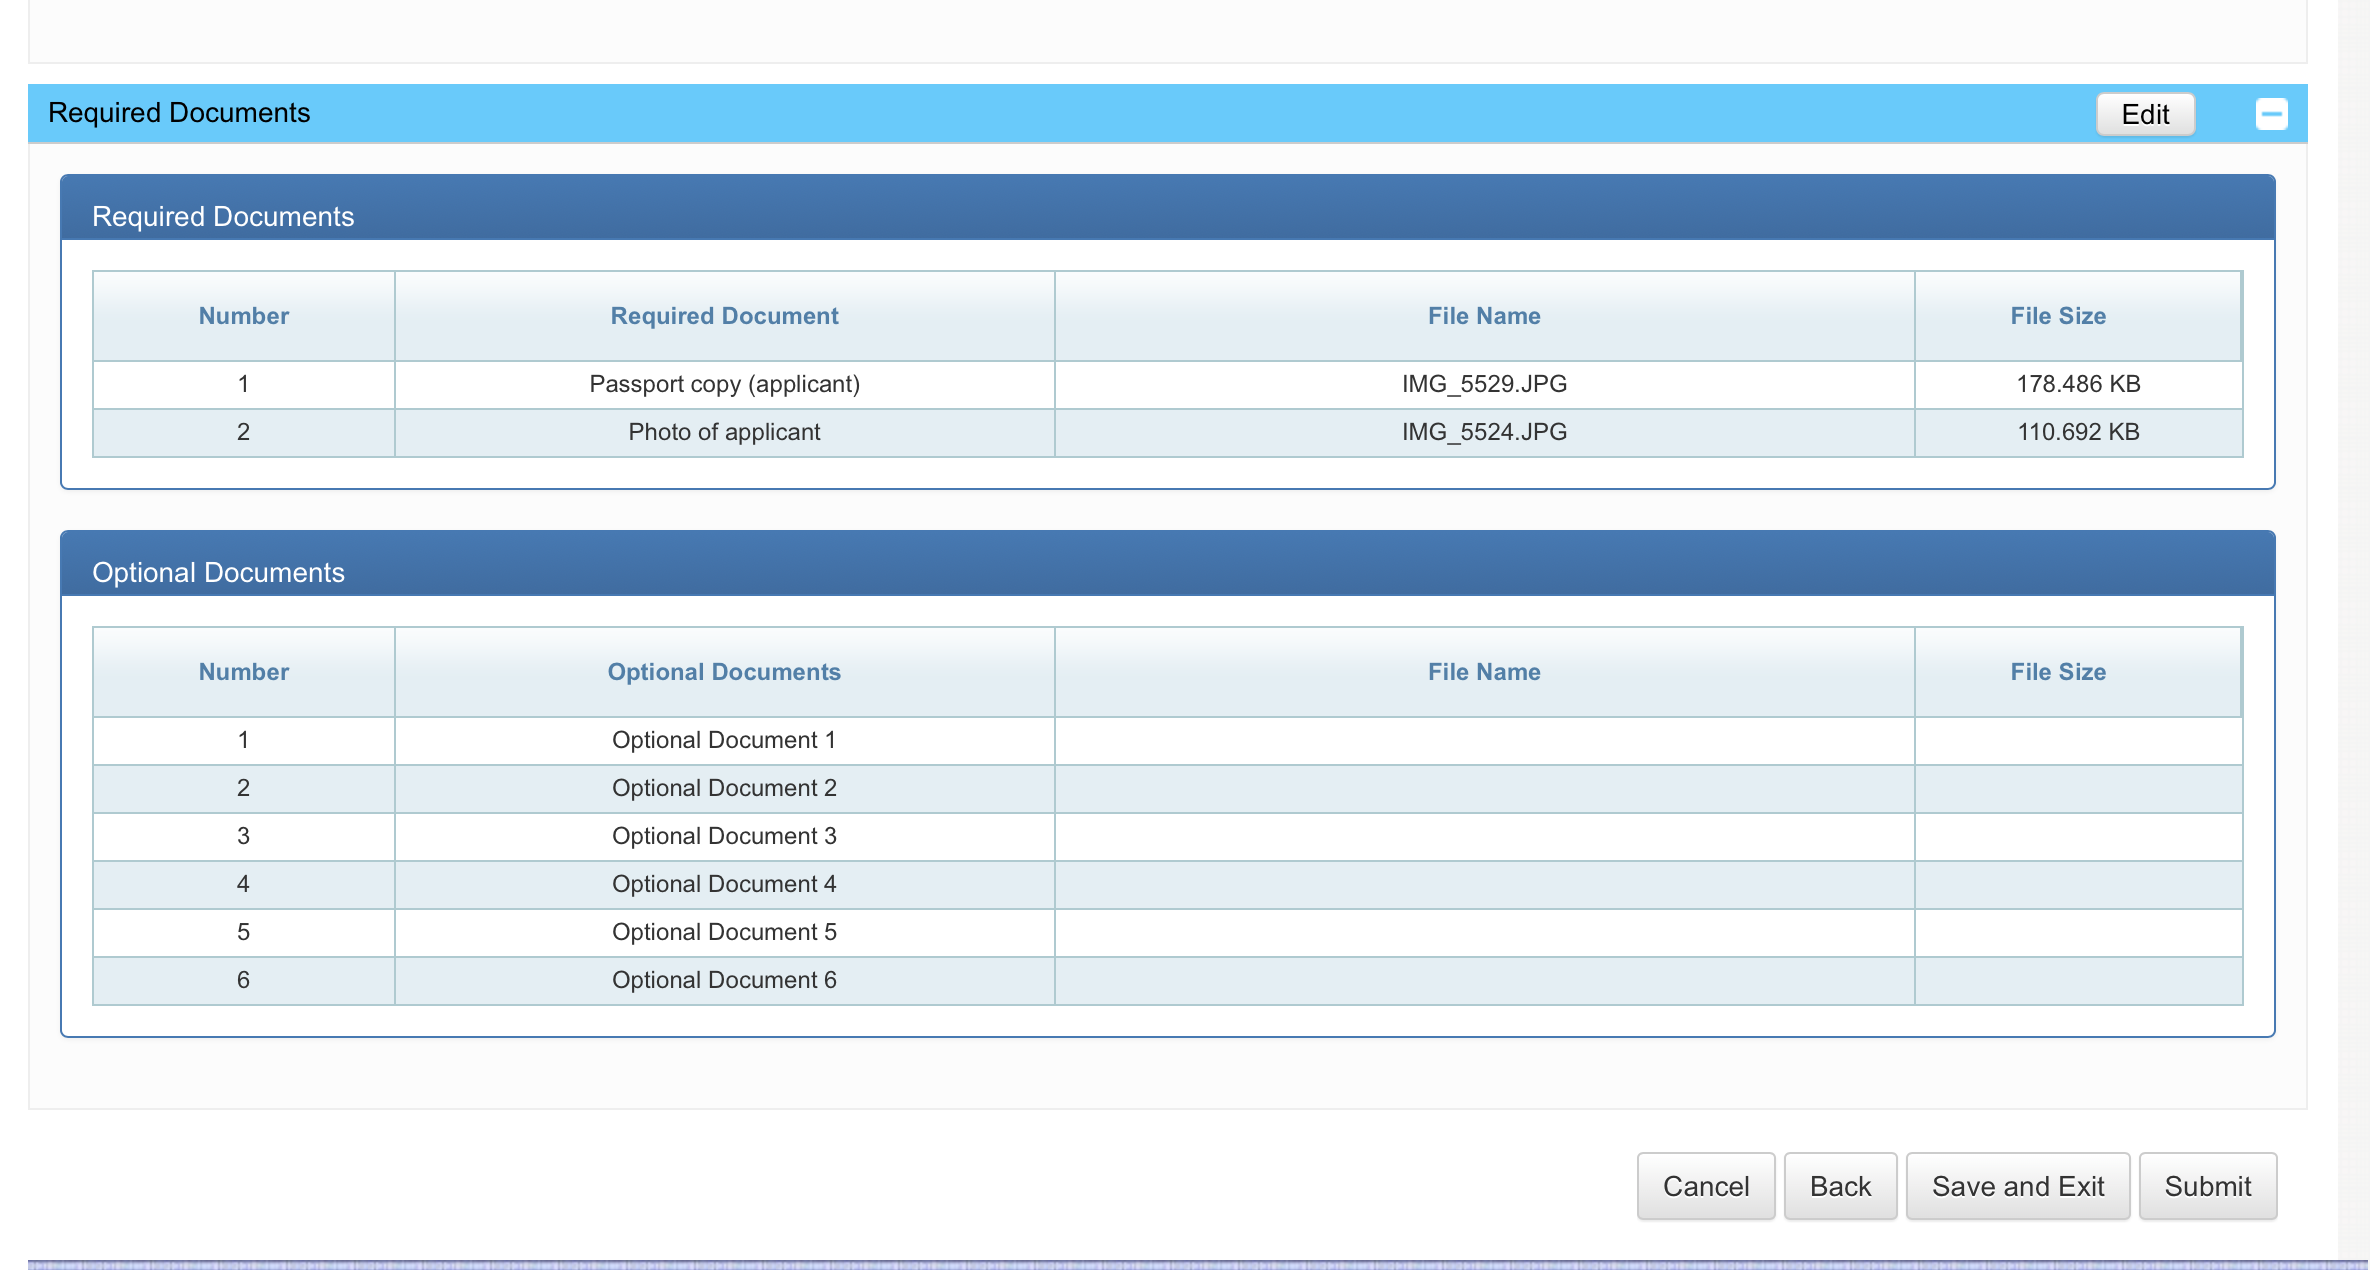The height and width of the screenshot is (1270, 2370).
Task: Cancel the application form
Action: 1705,1186
